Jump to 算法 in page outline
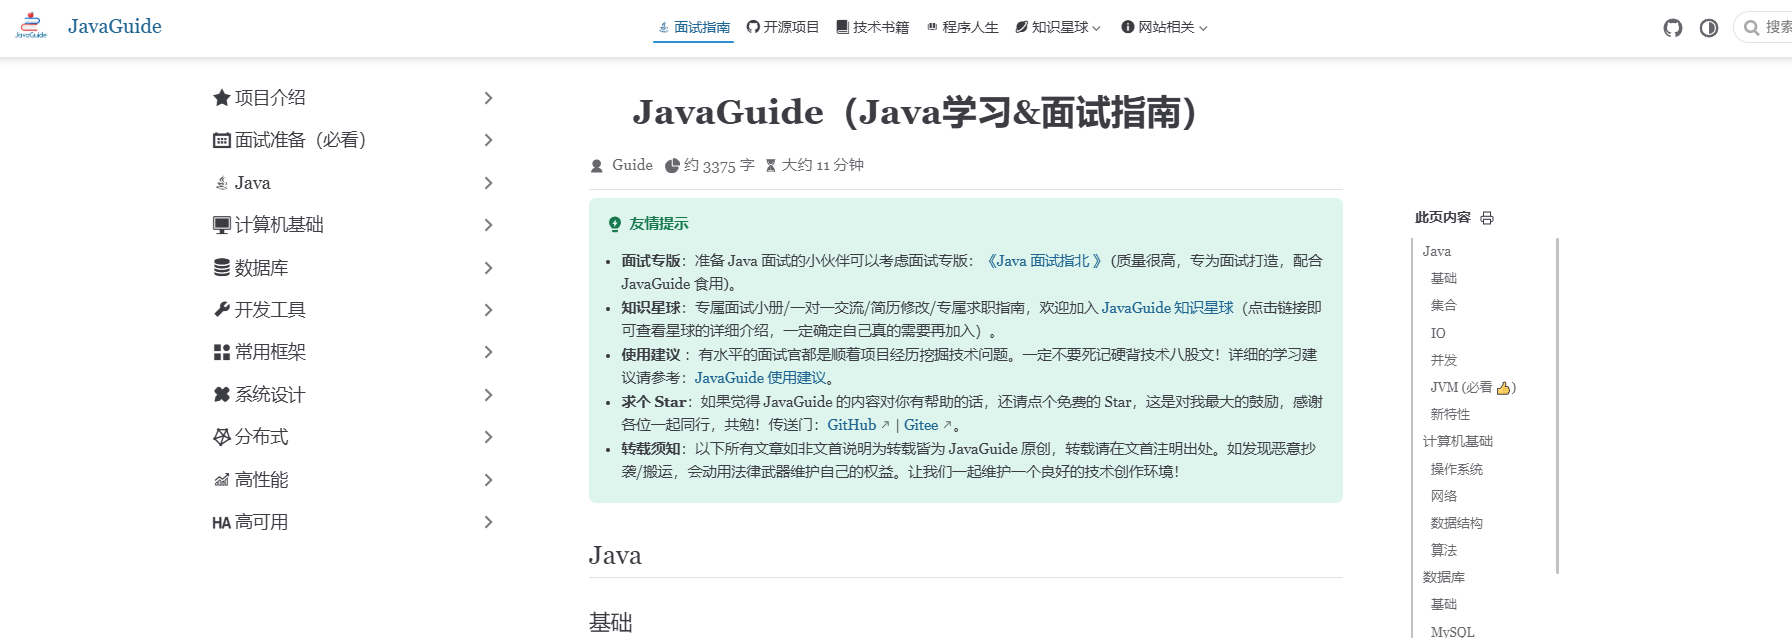Image resolution: width=1792 pixels, height=638 pixels. (x=1444, y=550)
